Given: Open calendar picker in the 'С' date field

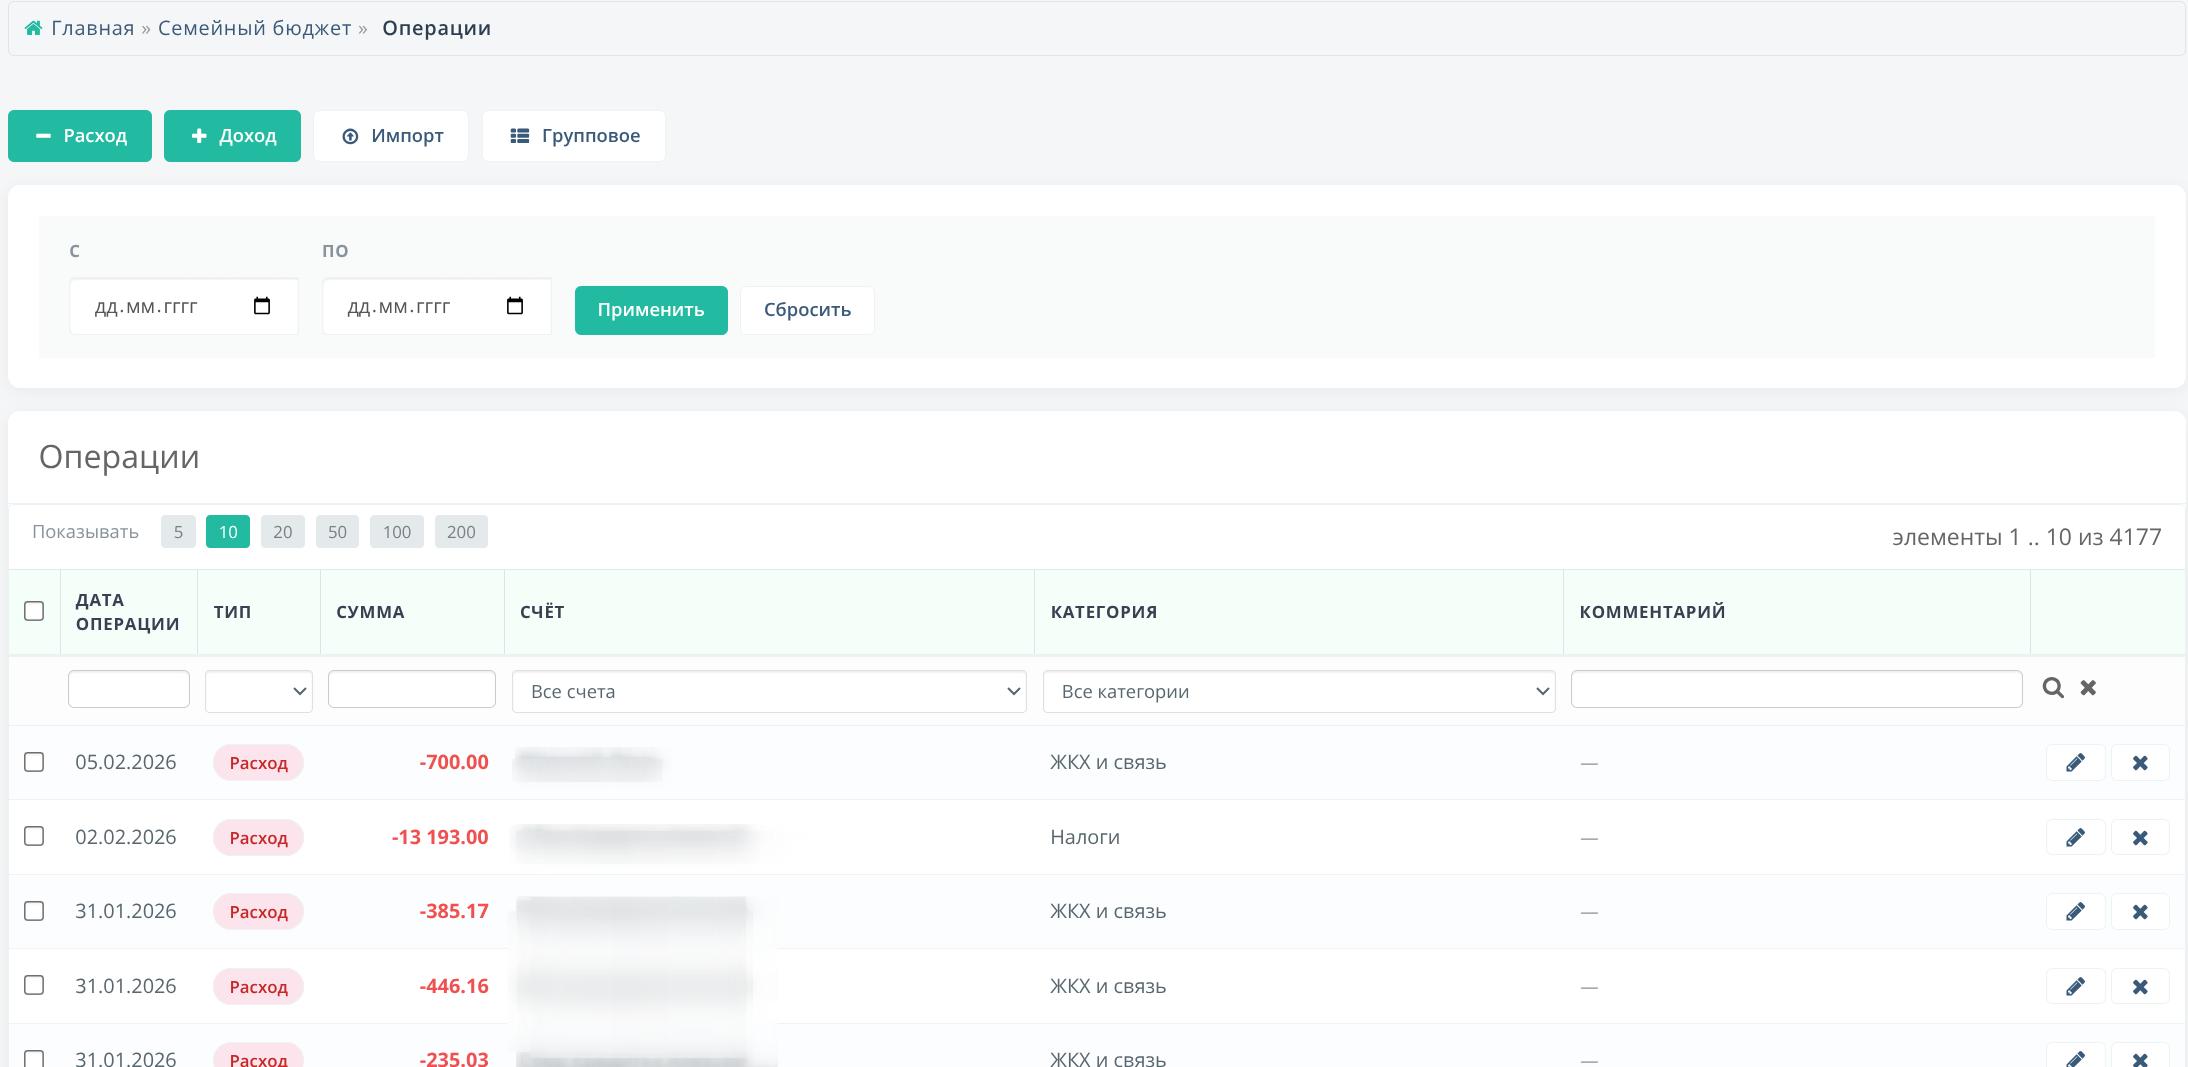Looking at the screenshot, I should tap(262, 306).
